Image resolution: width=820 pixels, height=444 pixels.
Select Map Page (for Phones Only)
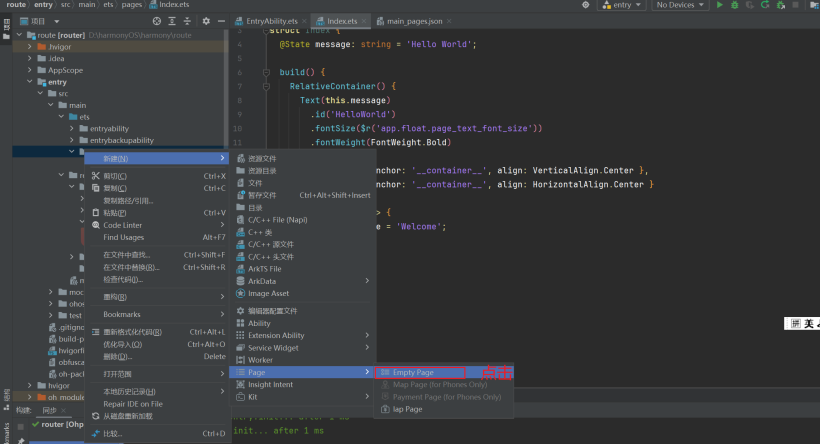(x=443, y=384)
